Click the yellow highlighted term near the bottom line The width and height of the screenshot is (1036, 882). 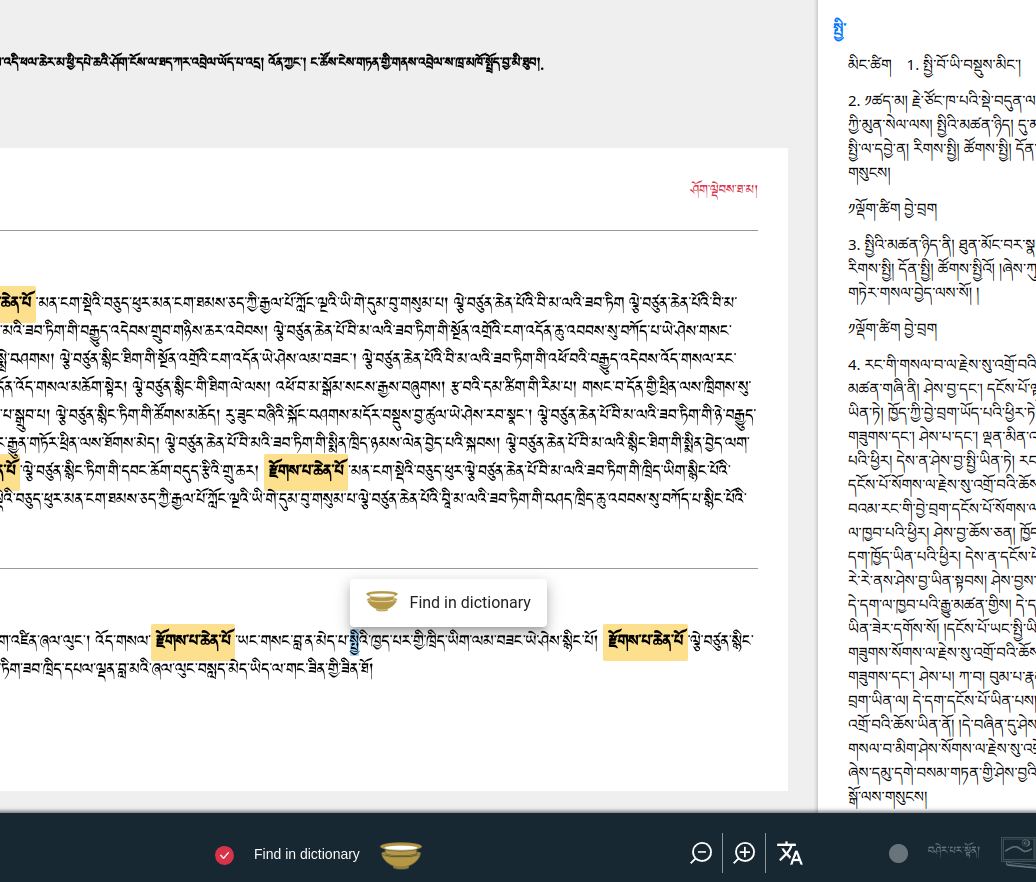193,641
